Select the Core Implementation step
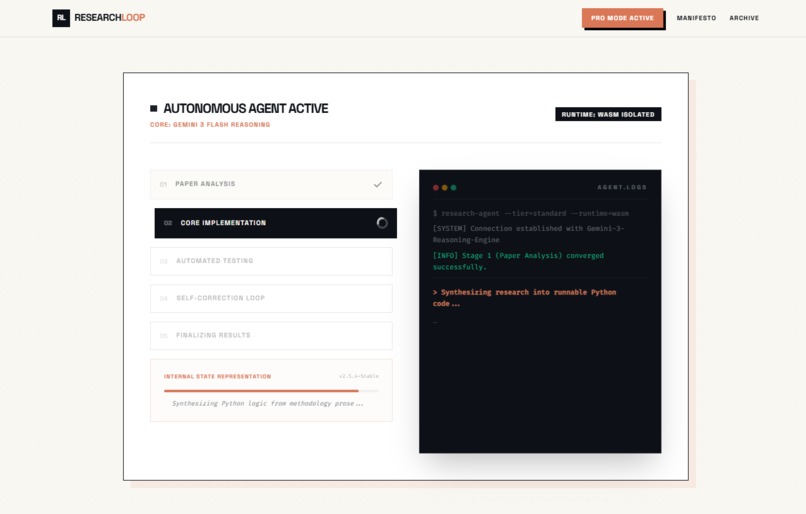The image size is (806, 514). point(276,223)
